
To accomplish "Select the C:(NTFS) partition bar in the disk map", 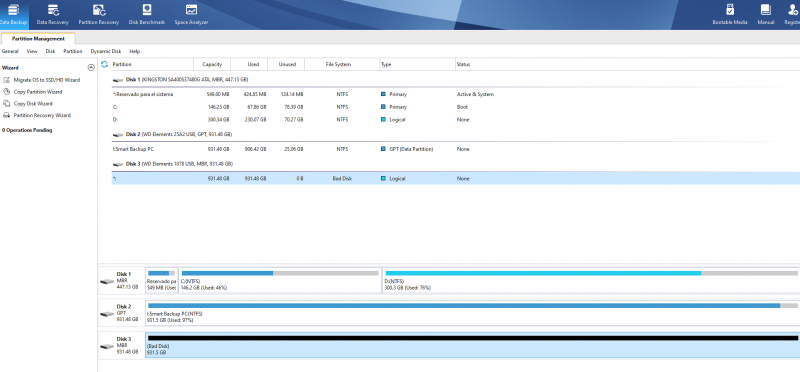I will 280,280.
